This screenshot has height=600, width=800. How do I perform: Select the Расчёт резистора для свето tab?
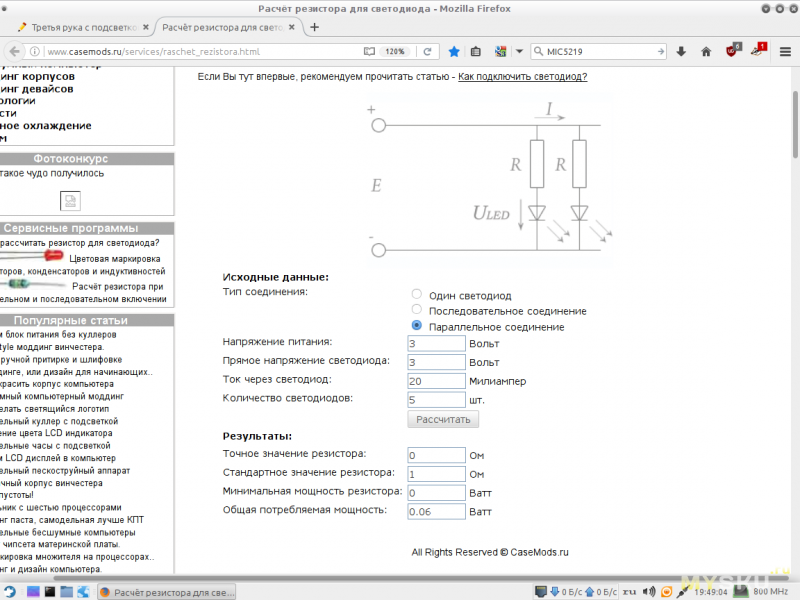222,28
